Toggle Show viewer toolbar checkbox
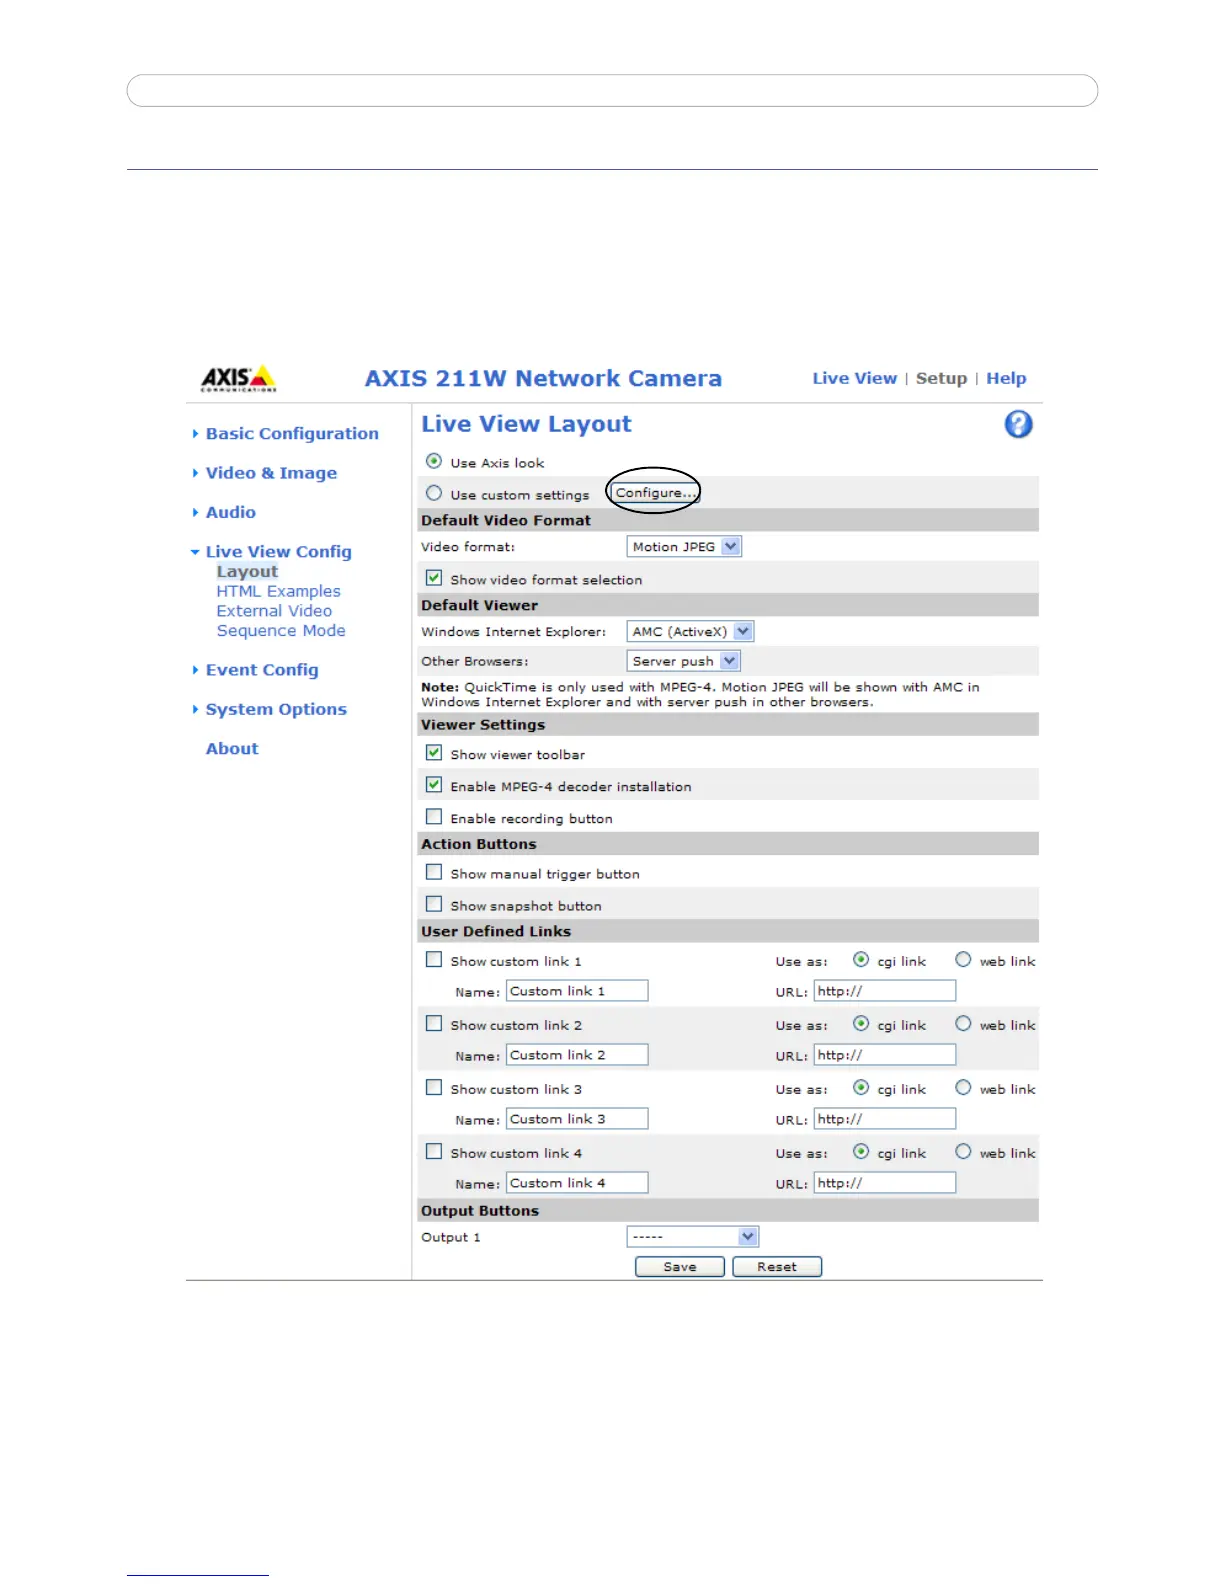This screenshot has width=1224, height=1584. point(434,753)
